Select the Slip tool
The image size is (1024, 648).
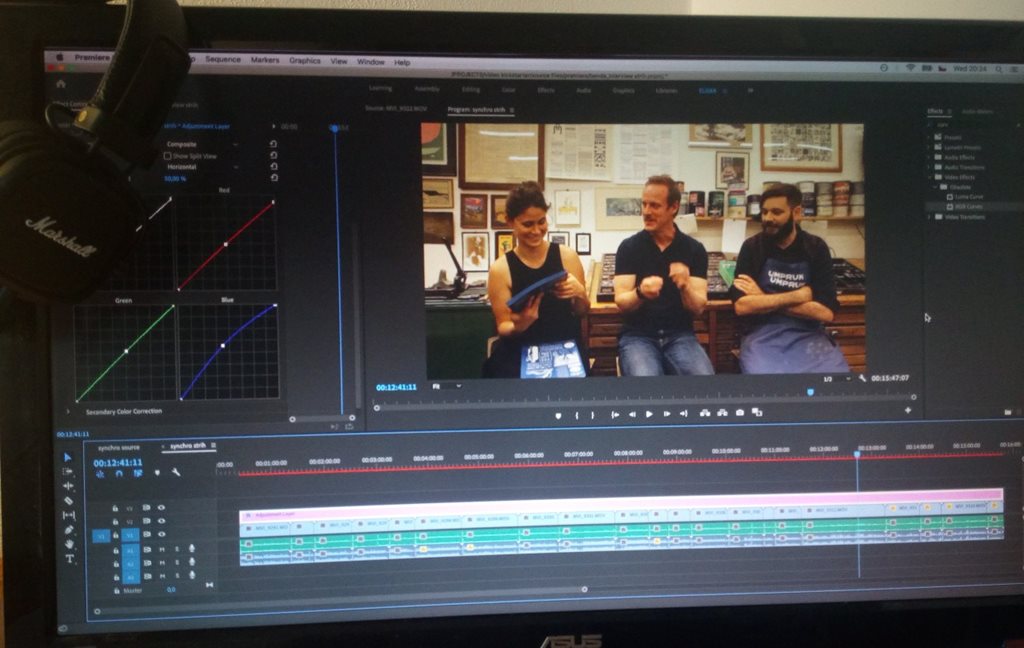[x=69, y=515]
